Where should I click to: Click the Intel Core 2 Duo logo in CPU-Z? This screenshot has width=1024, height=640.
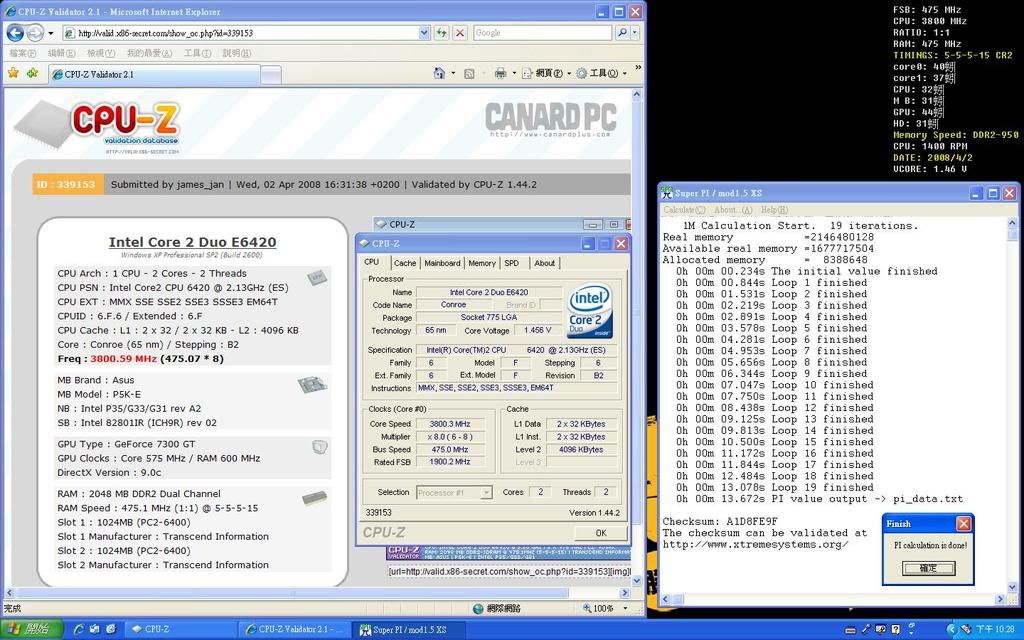pyautogui.click(x=590, y=311)
